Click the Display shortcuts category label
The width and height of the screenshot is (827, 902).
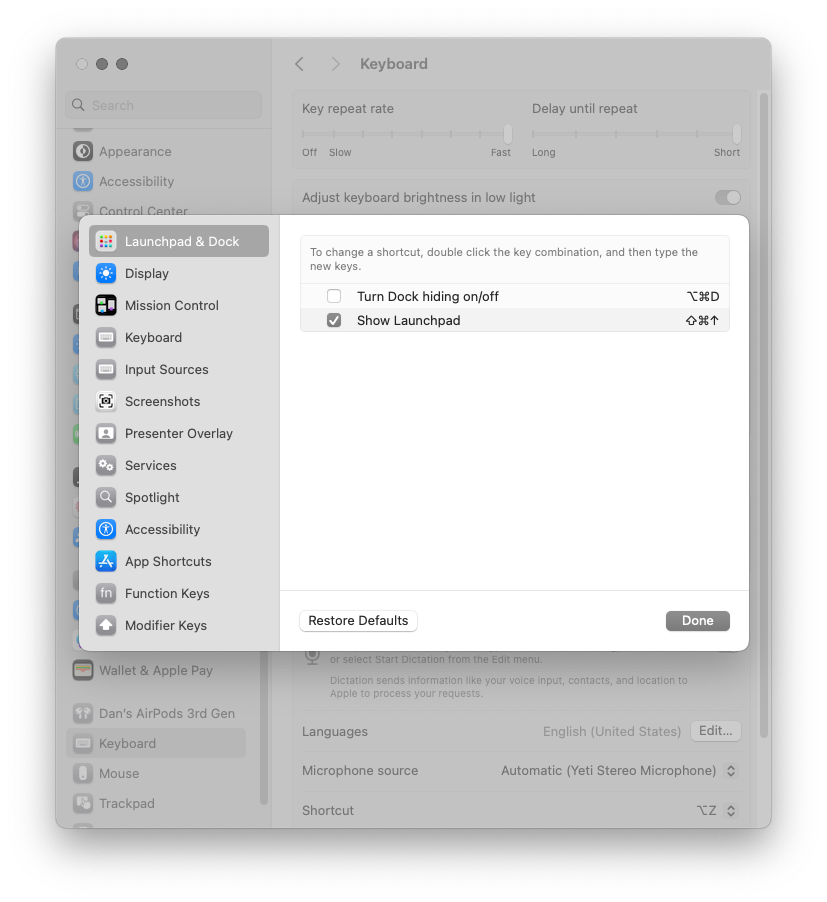[x=147, y=273]
